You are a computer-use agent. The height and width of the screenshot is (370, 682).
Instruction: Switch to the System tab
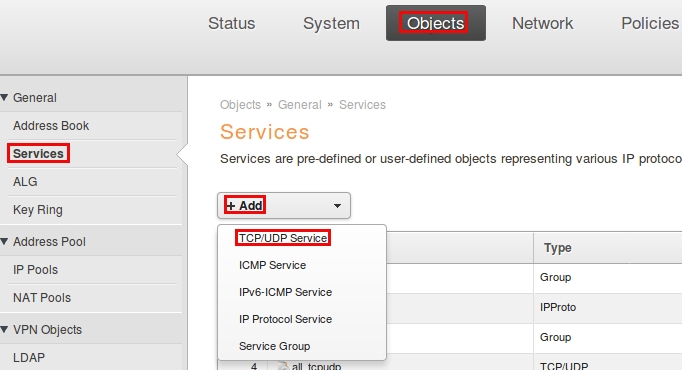[331, 23]
